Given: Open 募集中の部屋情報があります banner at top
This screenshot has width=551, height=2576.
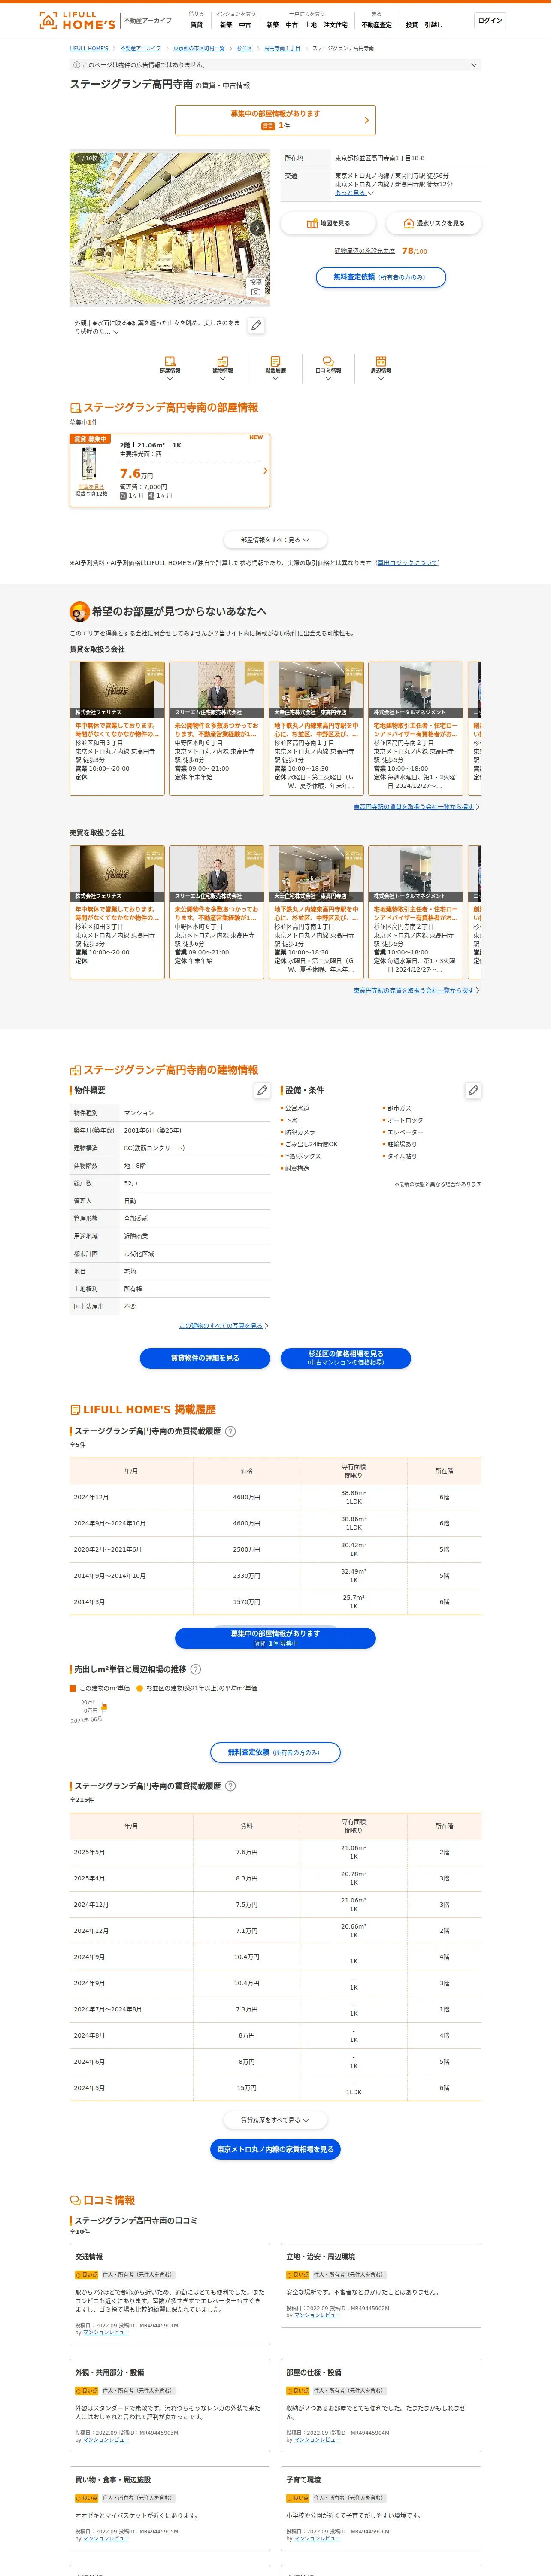Looking at the screenshot, I should tap(275, 120).
